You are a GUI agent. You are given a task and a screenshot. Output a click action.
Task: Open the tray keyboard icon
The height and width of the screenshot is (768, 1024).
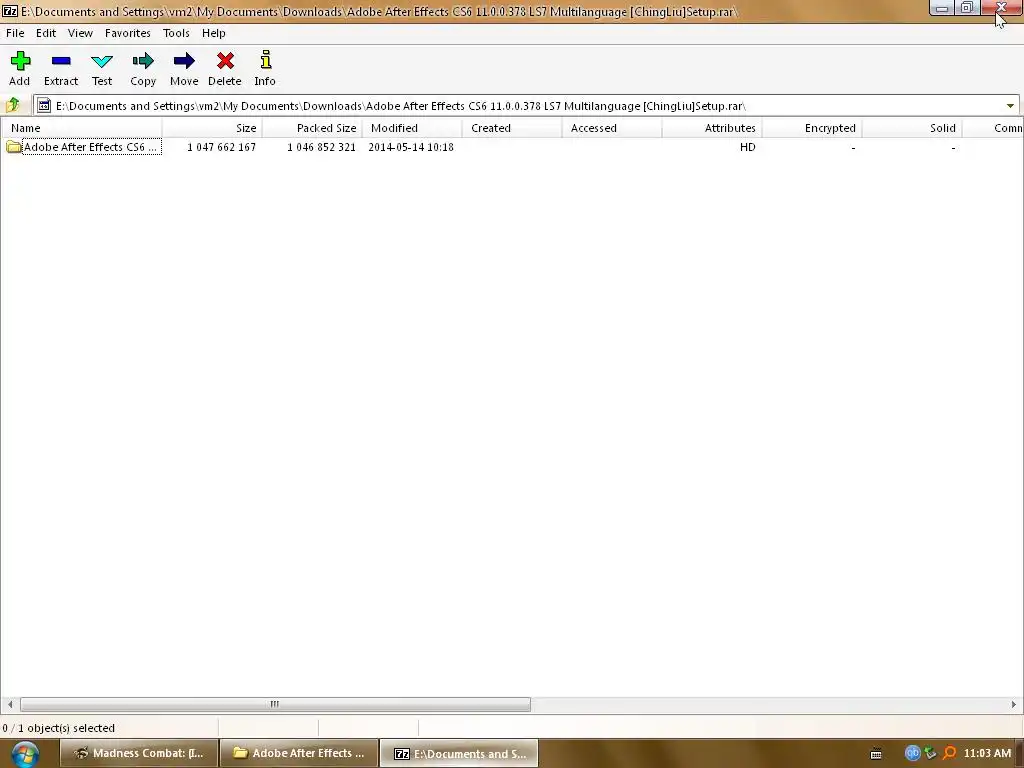(876, 754)
